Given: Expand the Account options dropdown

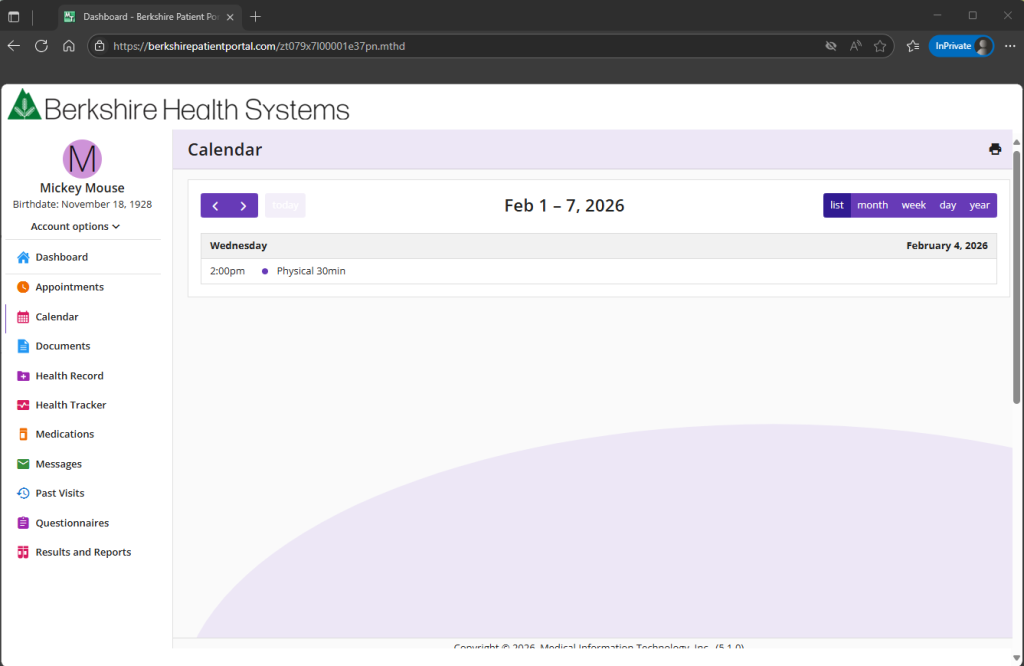Looking at the screenshot, I should point(75,227).
